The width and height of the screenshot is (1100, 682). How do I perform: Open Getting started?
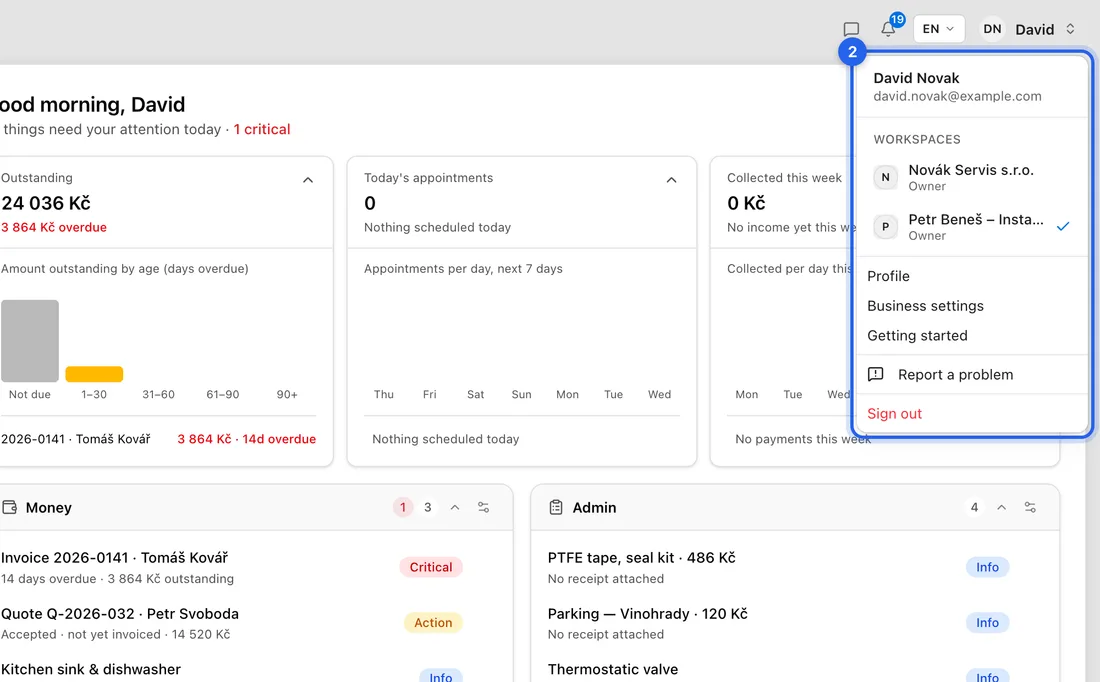click(x=917, y=335)
